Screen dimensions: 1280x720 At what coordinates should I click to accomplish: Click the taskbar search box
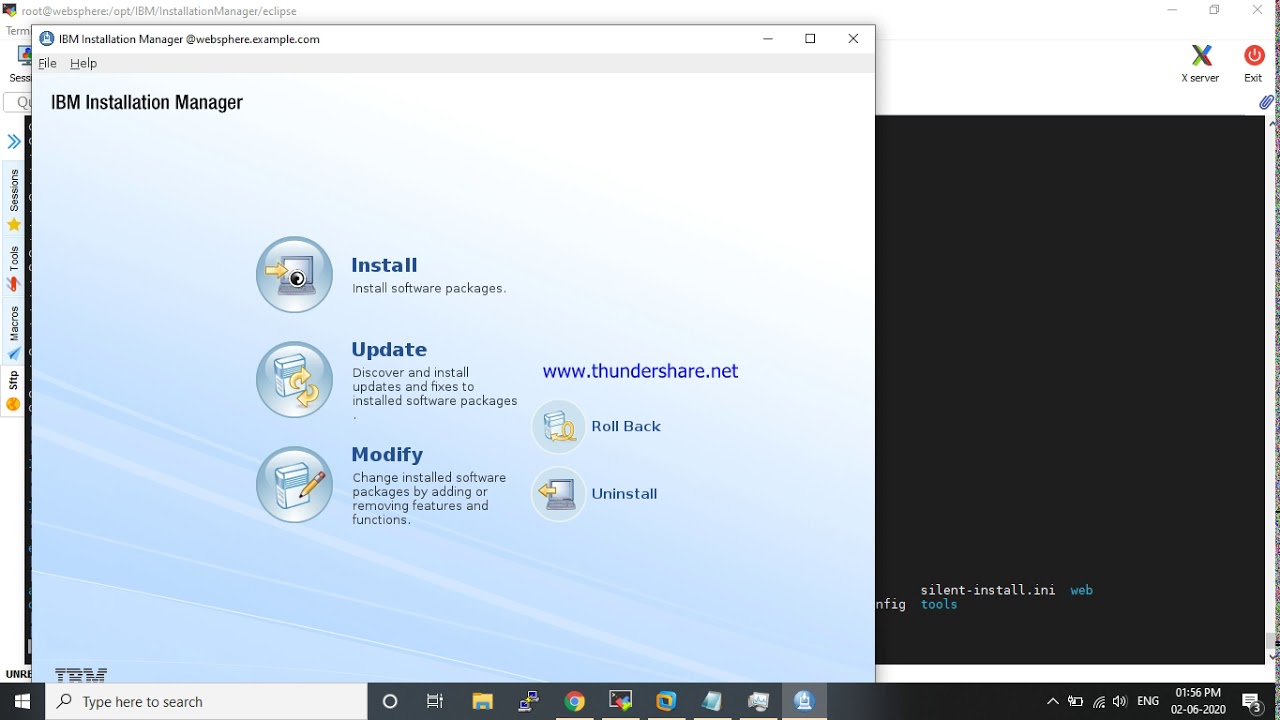coord(207,701)
